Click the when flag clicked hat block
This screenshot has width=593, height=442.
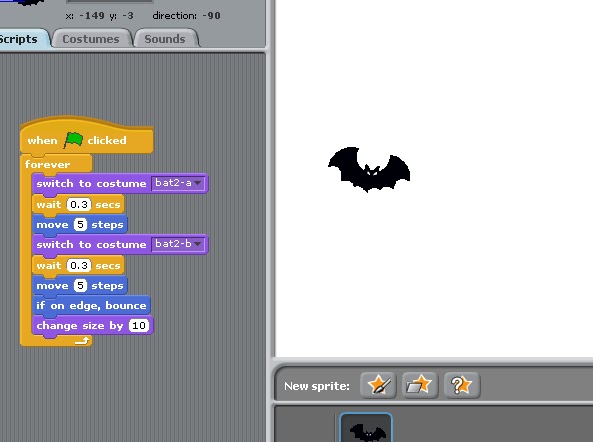pos(87,136)
